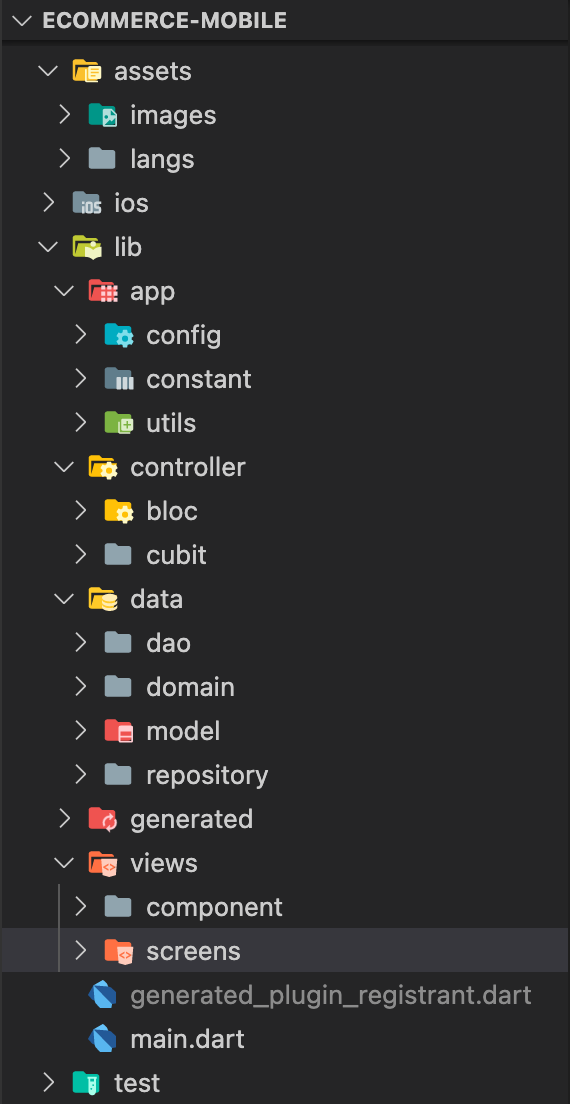The height and width of the screenshot is (1104, 570).
Task: Click the config folder gear icon
Action: click(x=119, y=335)
